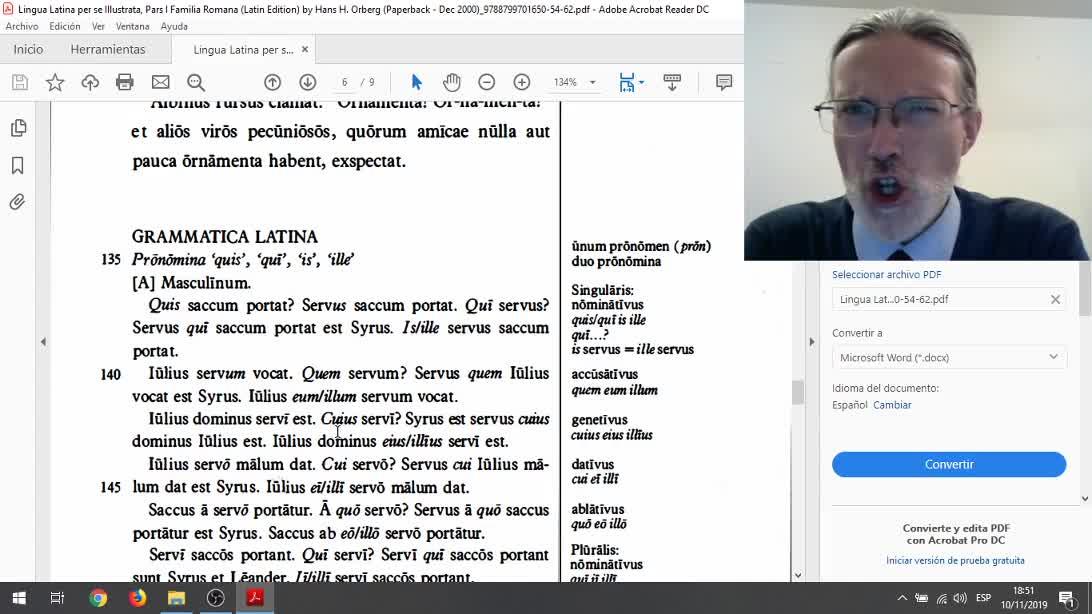This screenshot has height=614, width=1092.
Task: Click the document vertical scrollbar thumb
Action: point(797,393)
